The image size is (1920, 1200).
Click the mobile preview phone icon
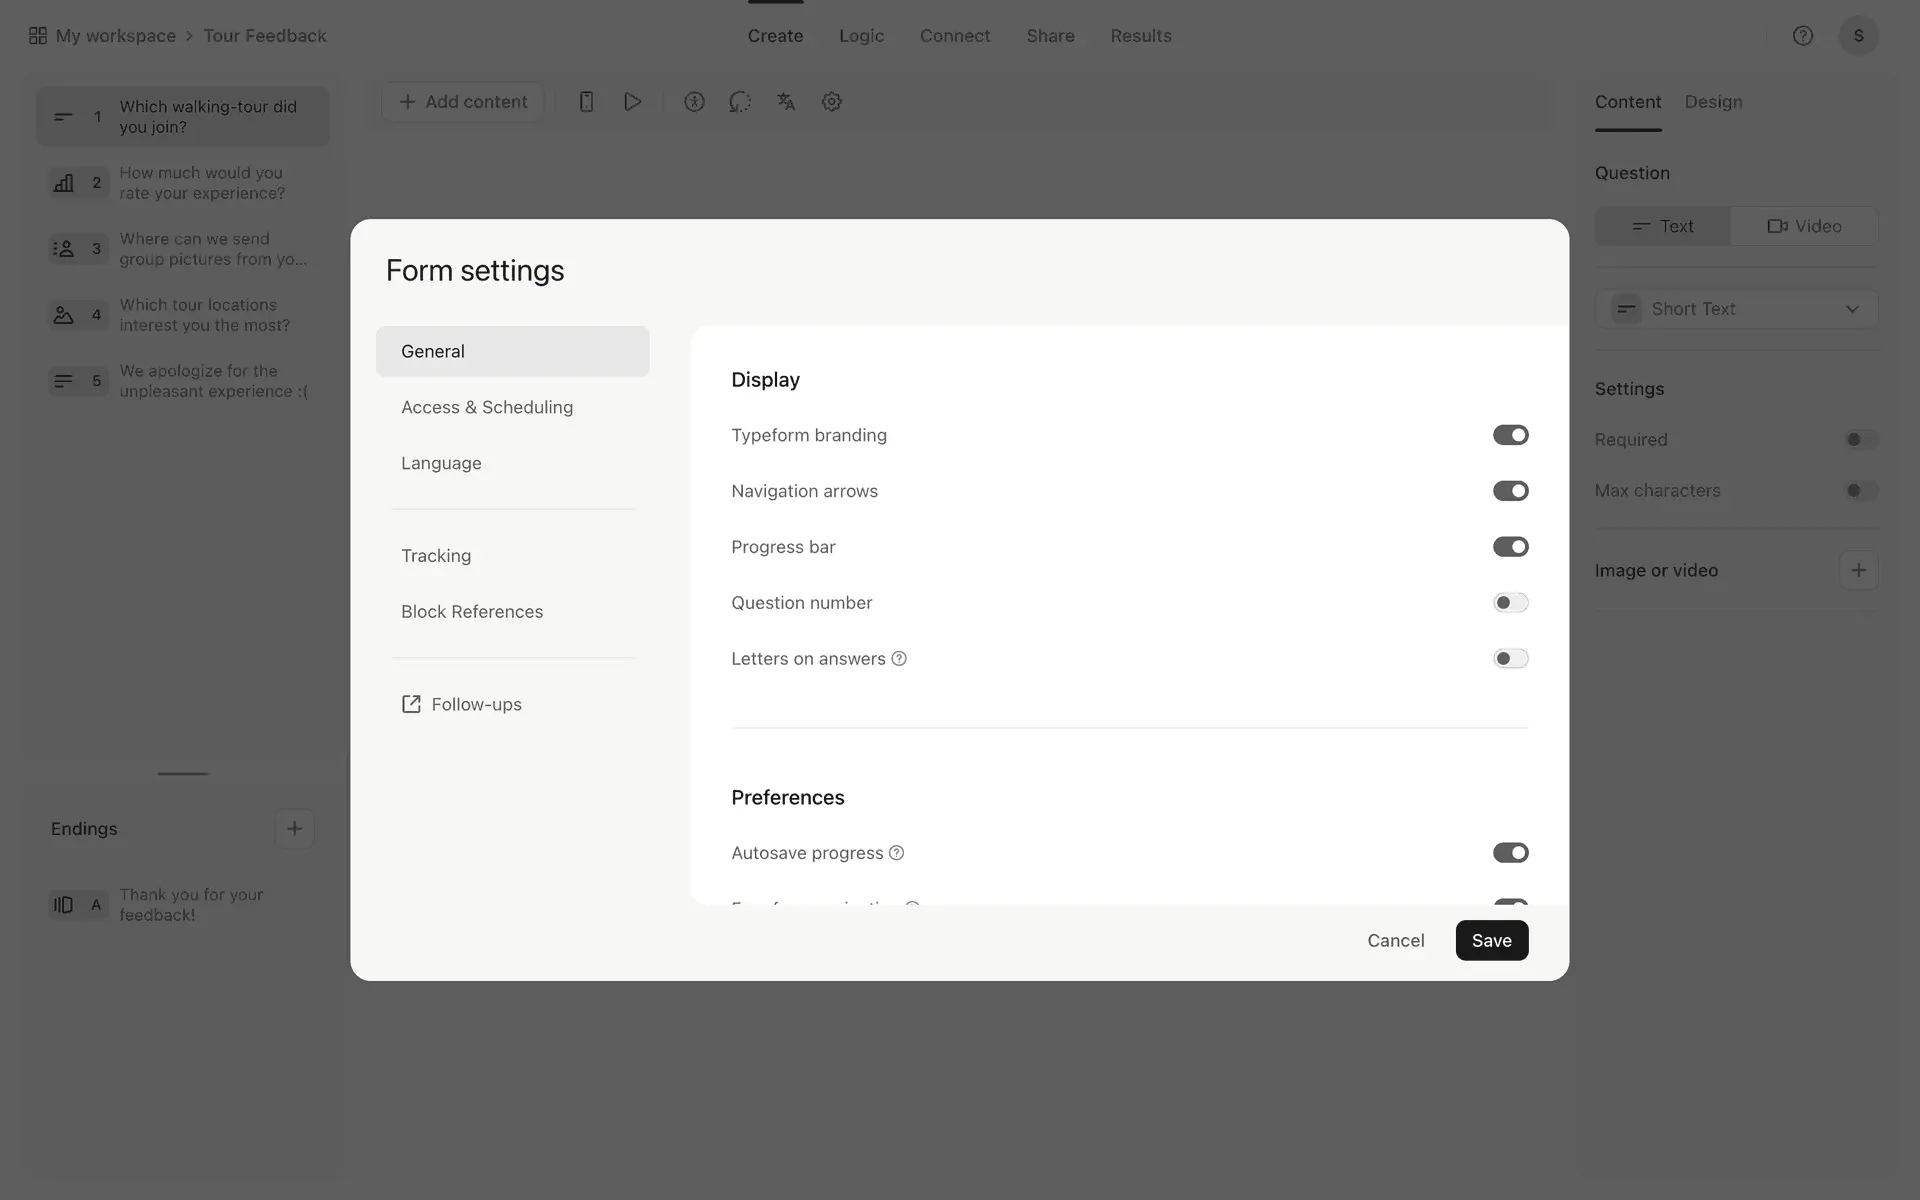tap(587, 102)
